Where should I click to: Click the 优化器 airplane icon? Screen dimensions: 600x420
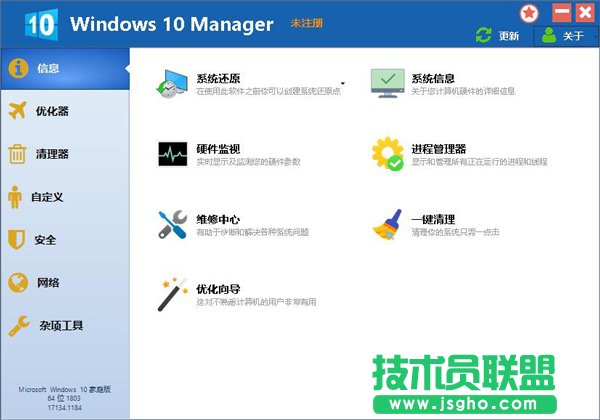click(x=18, y=111)
